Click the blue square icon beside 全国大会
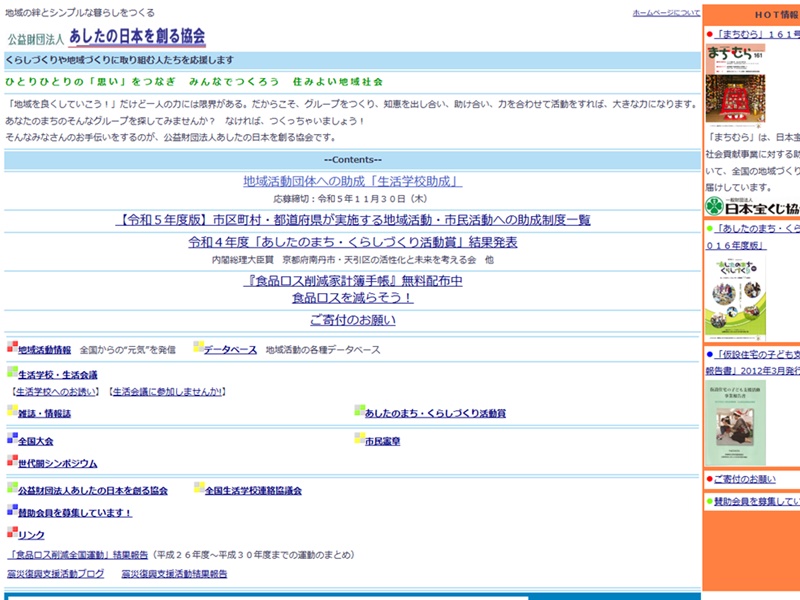800x600 pixels. click(12, 438)
